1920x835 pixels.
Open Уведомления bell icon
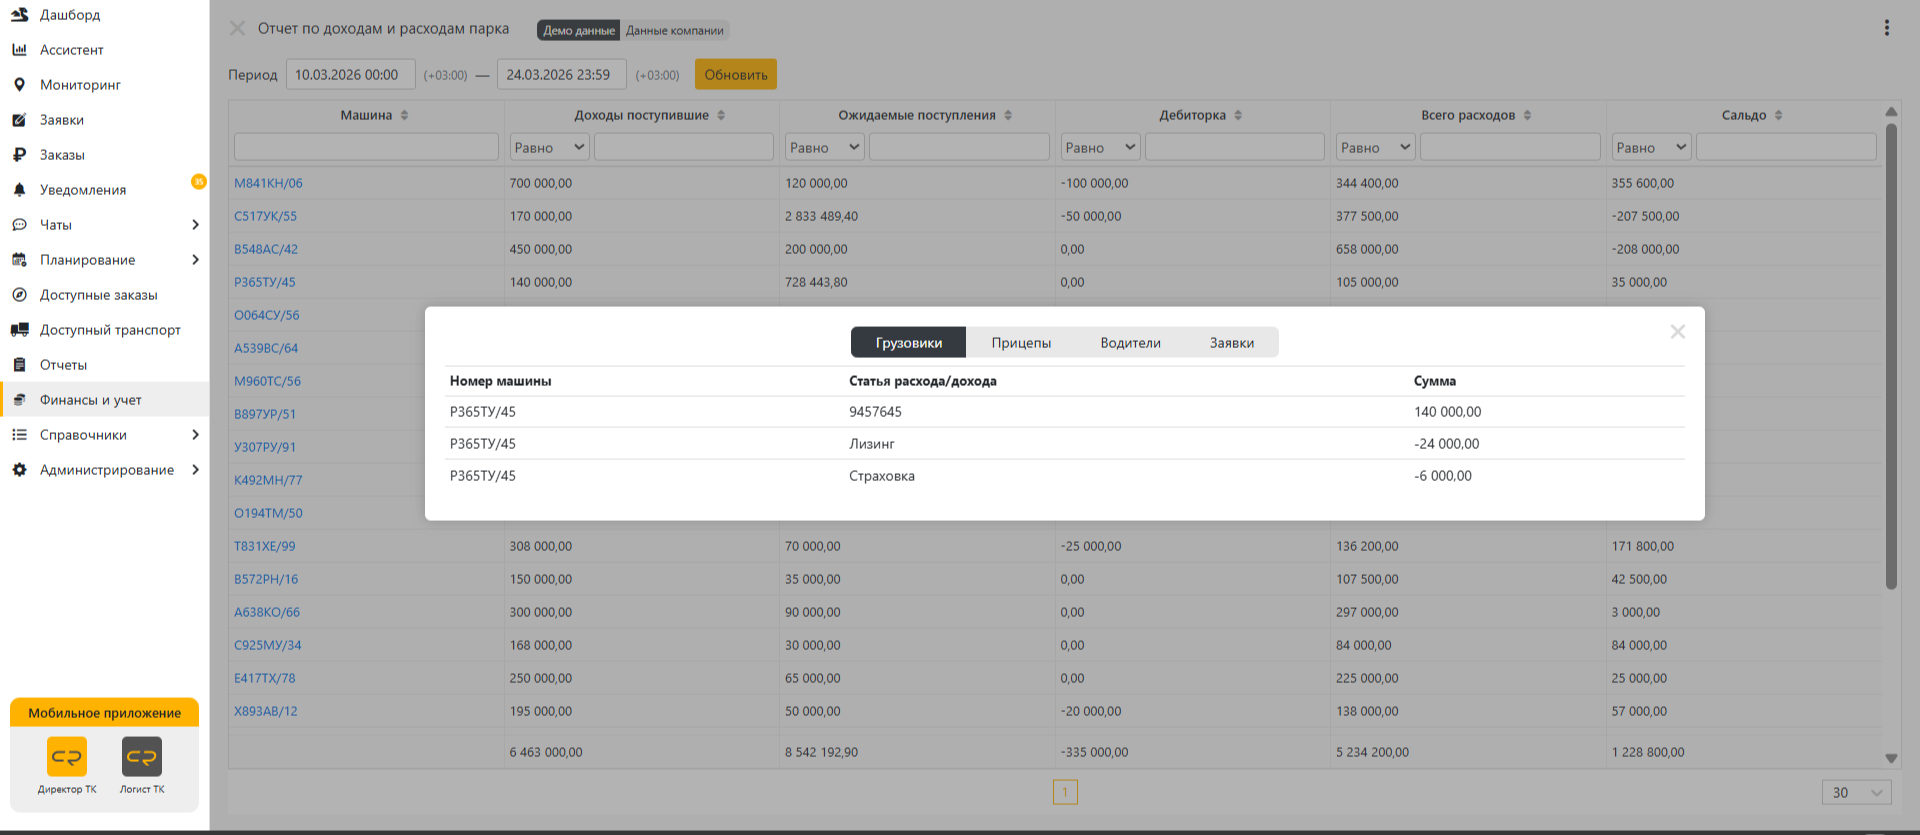[x=19, y=190]
